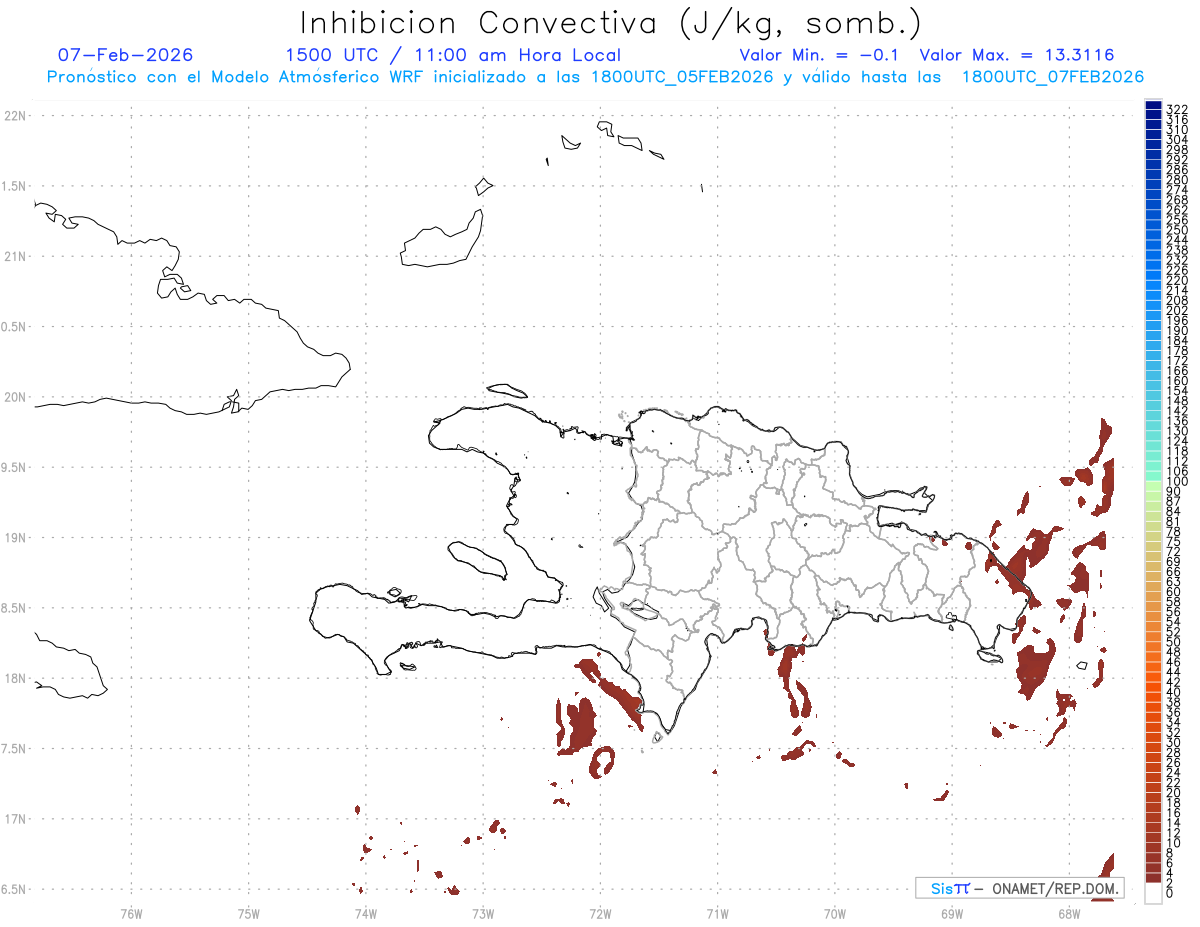Viewport: 1200px width, 927px height.
Task: Click the "69W" longitude label
Action: (952, 913)
